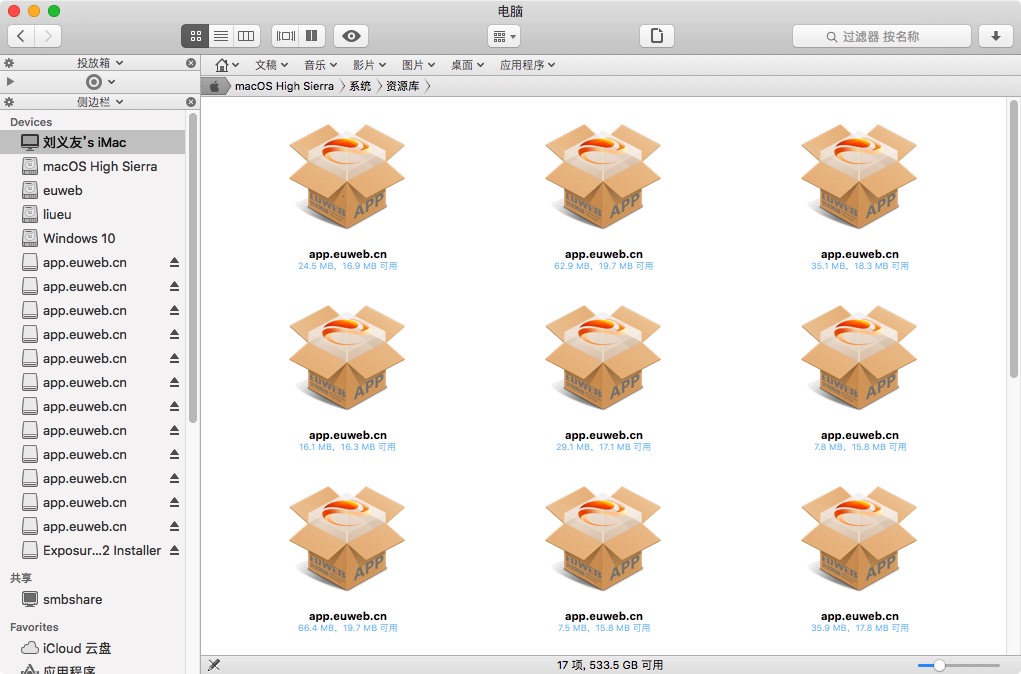Click the cloud icon beside iCloud 云盘
Image resolution: width=1021 pixels, height=674 pixels.
click(x=30, y=648)
